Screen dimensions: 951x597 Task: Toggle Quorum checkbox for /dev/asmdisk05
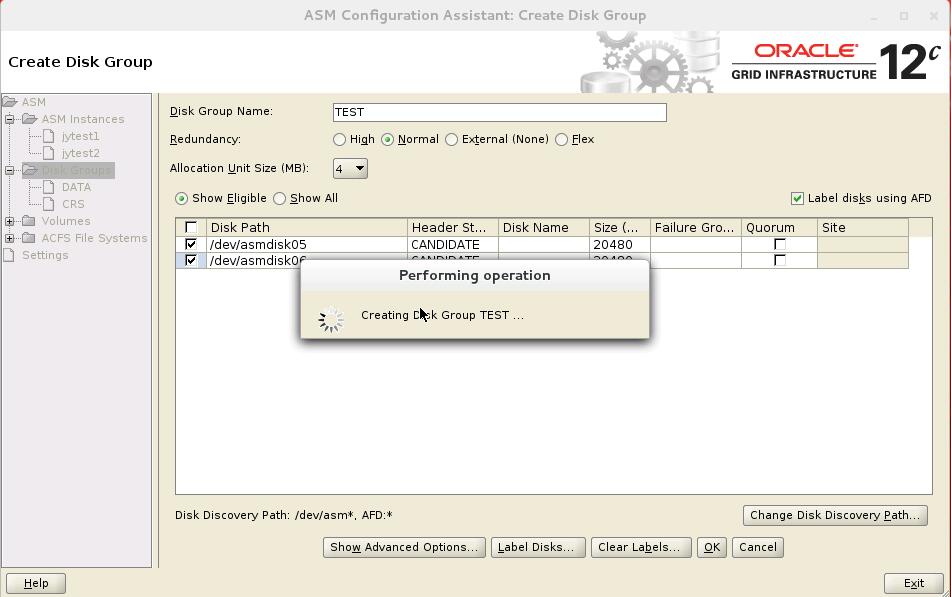coord(780,245)
